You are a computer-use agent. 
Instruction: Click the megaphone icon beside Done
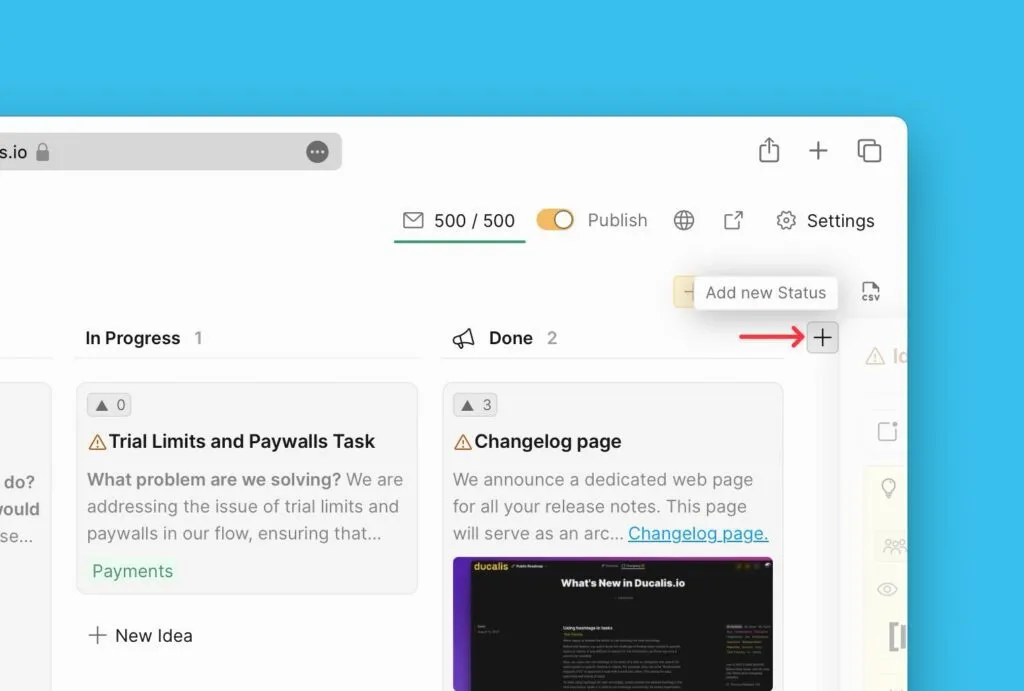coord(464,338)
